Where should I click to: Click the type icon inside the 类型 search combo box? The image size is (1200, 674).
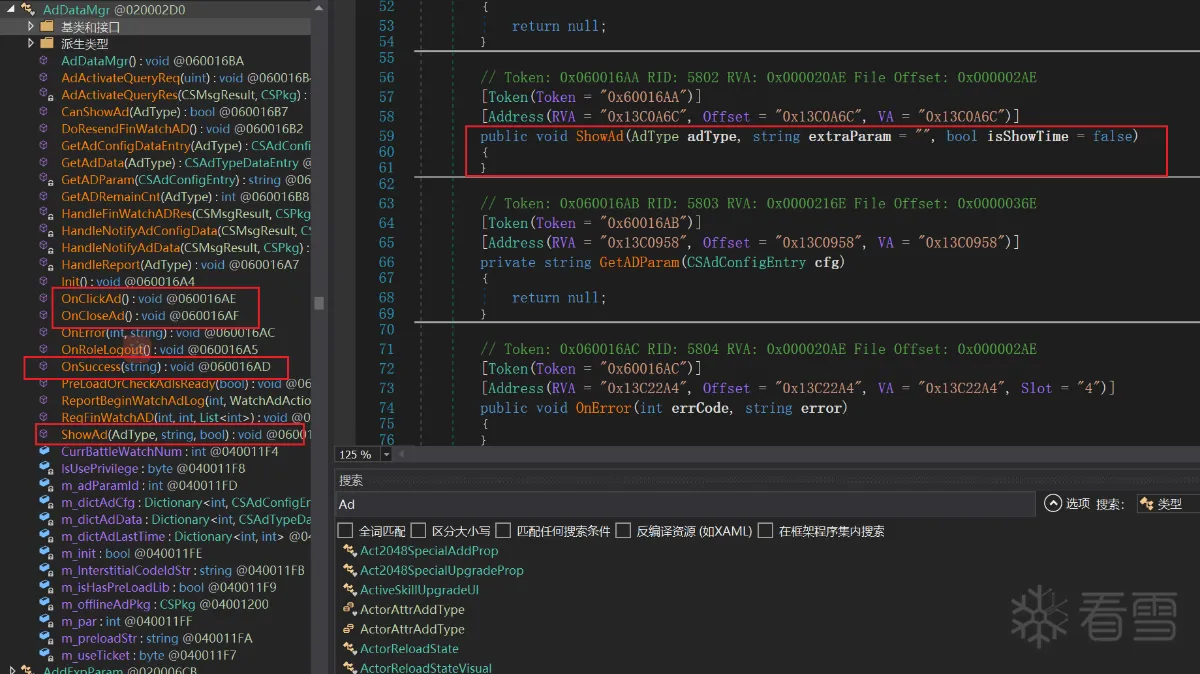1148,504
